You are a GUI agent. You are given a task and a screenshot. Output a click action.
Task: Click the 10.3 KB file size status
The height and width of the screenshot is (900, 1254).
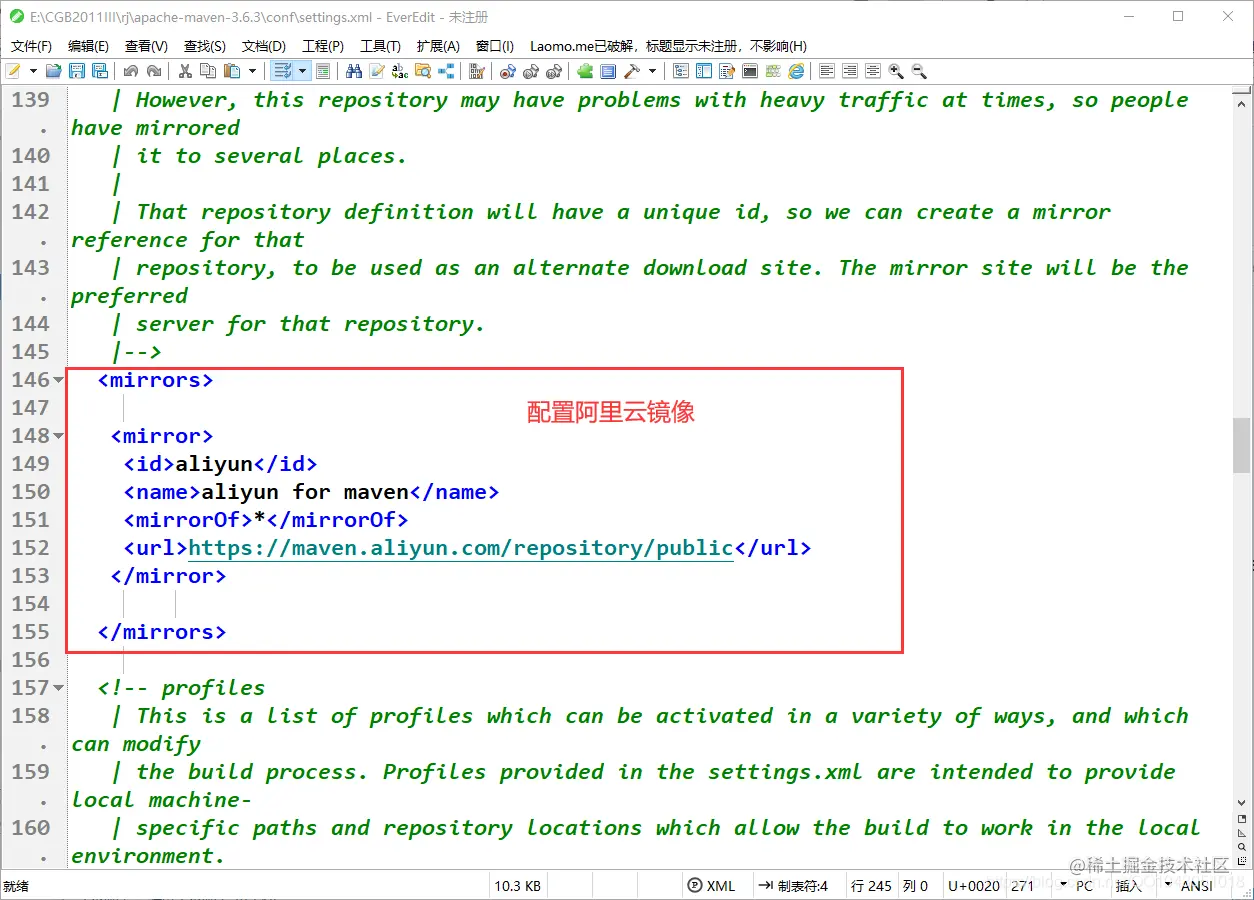[517, 886]
